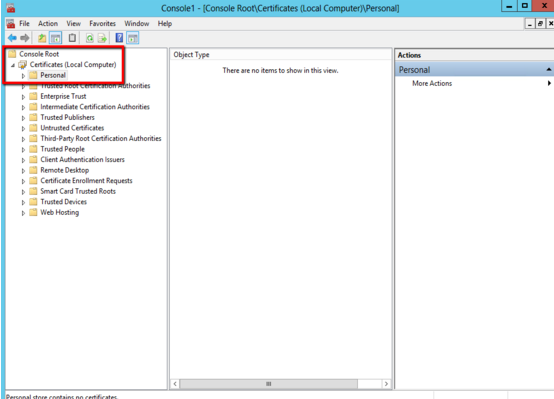554x399 pixels.
Task: Expand the Trusted Publishers node
Action: tap(23, 118)
